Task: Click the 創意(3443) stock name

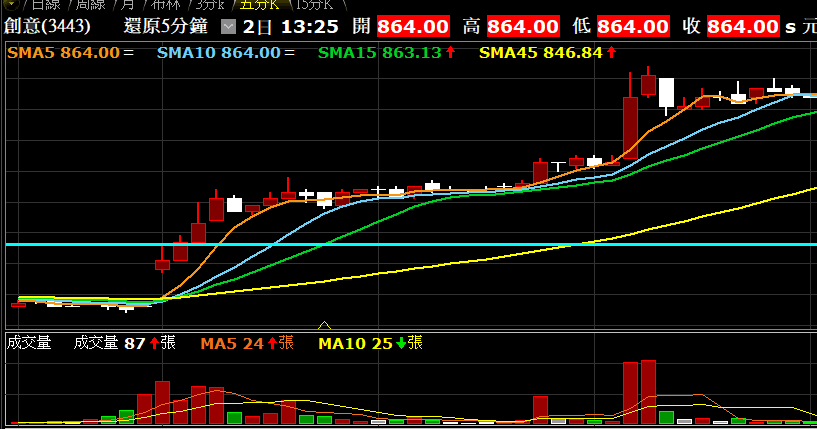Action: coord(47,27)
